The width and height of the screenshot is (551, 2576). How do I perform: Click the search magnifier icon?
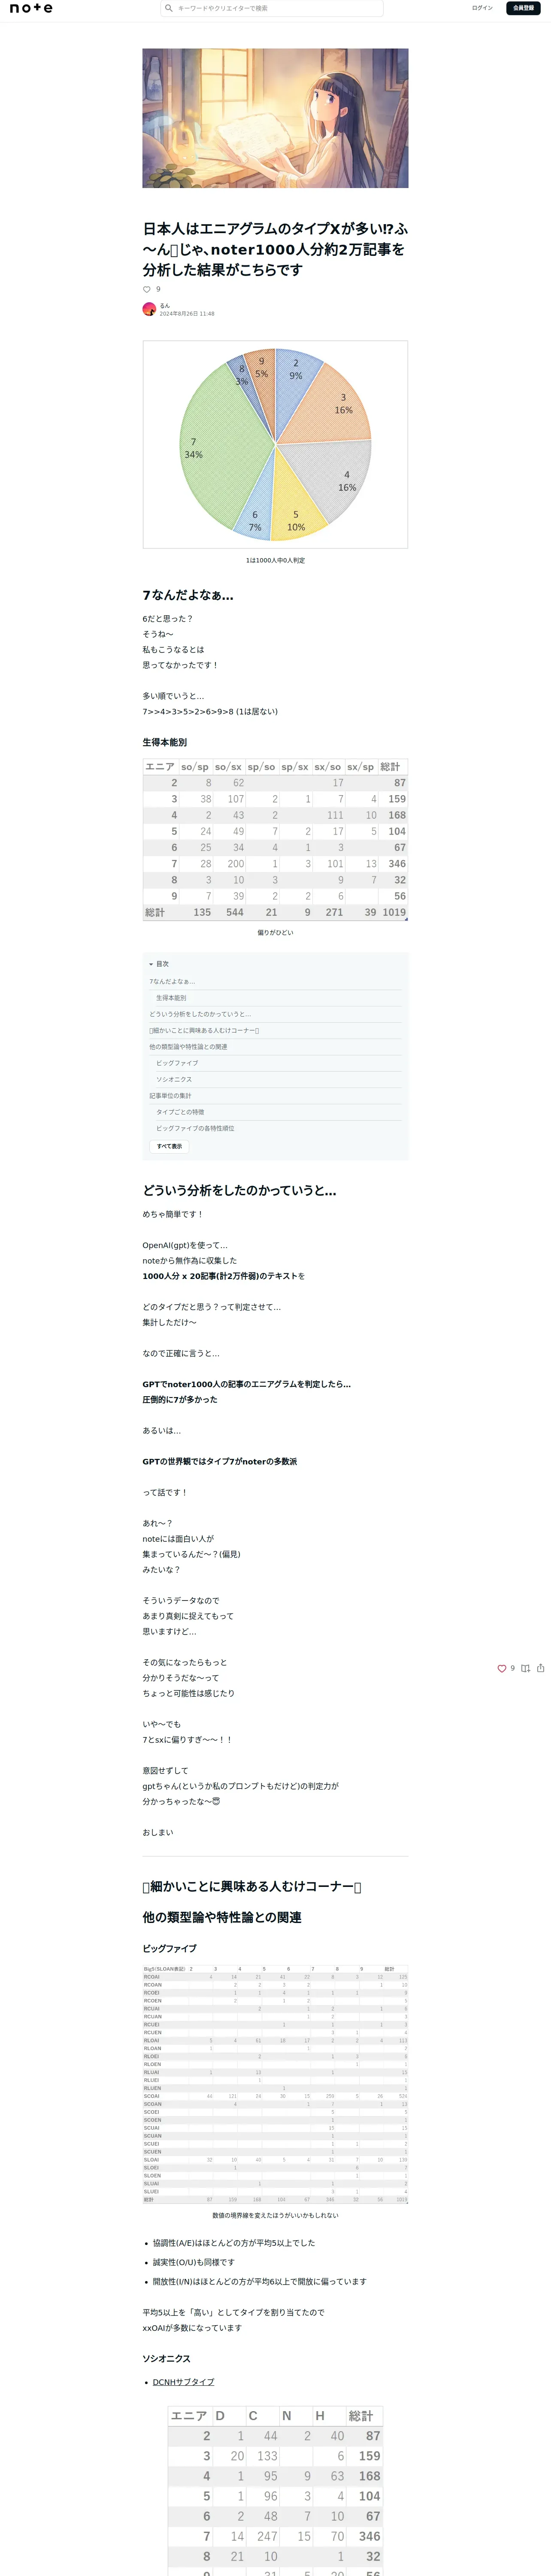click(x=169, y=8)
